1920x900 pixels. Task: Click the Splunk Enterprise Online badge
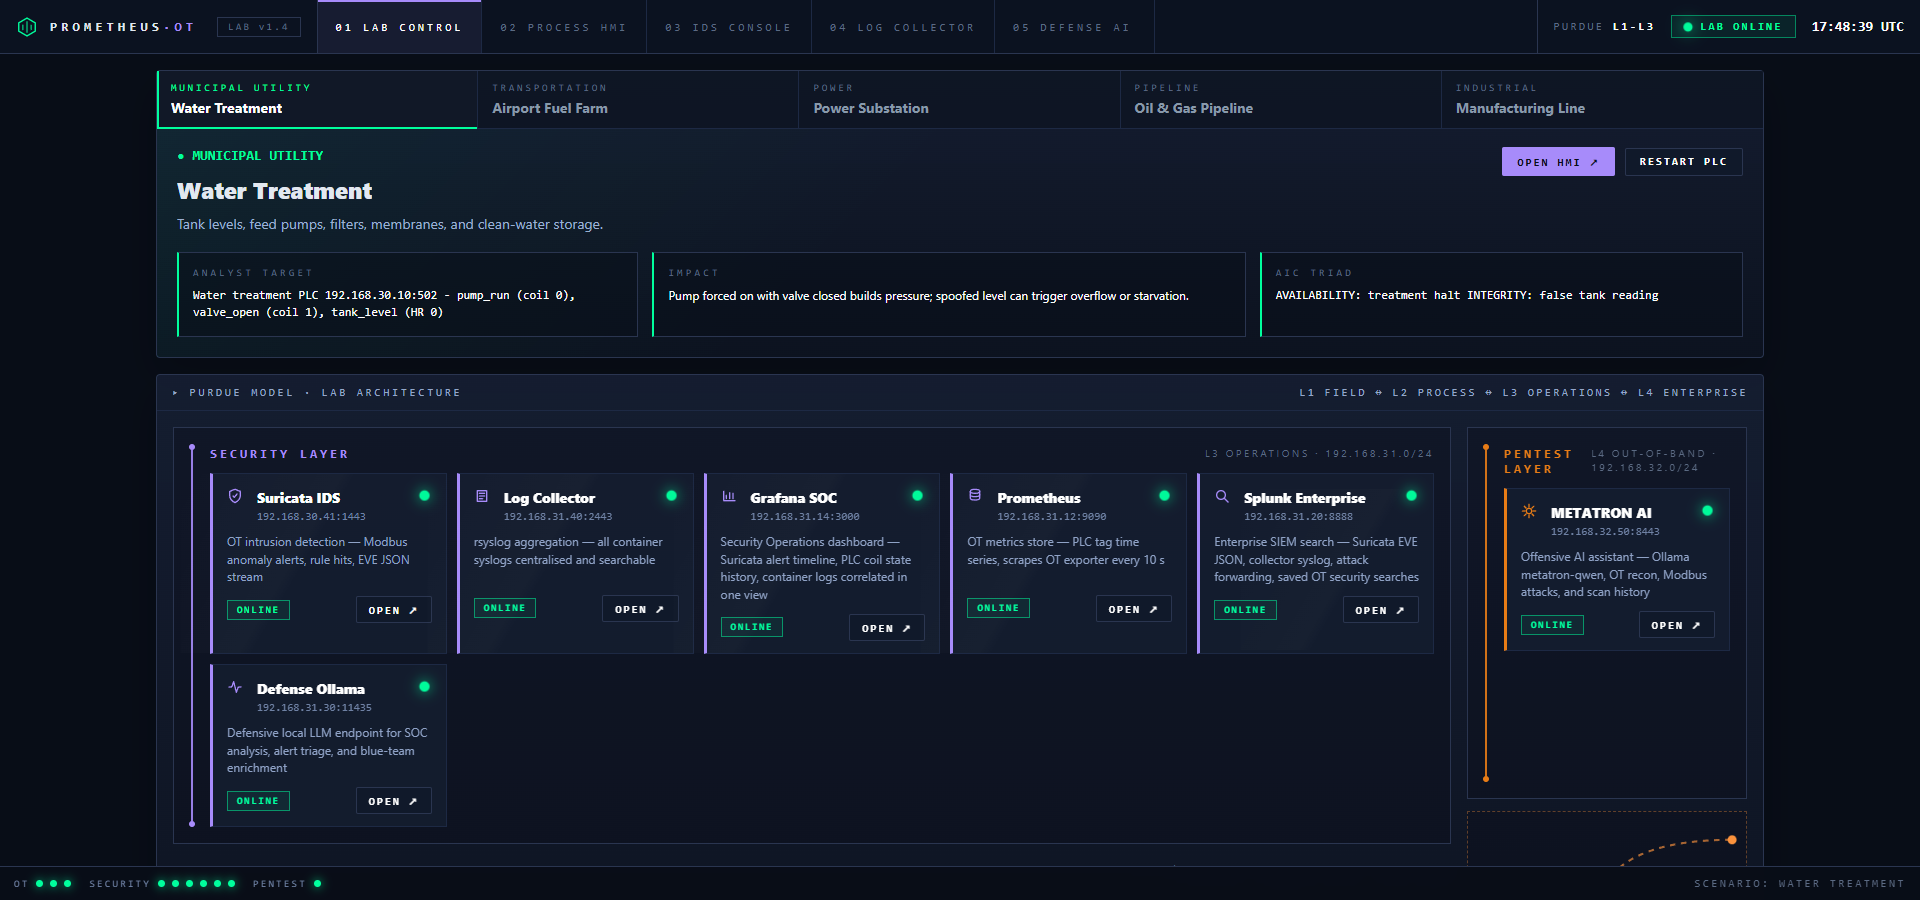coord(1245,610)
